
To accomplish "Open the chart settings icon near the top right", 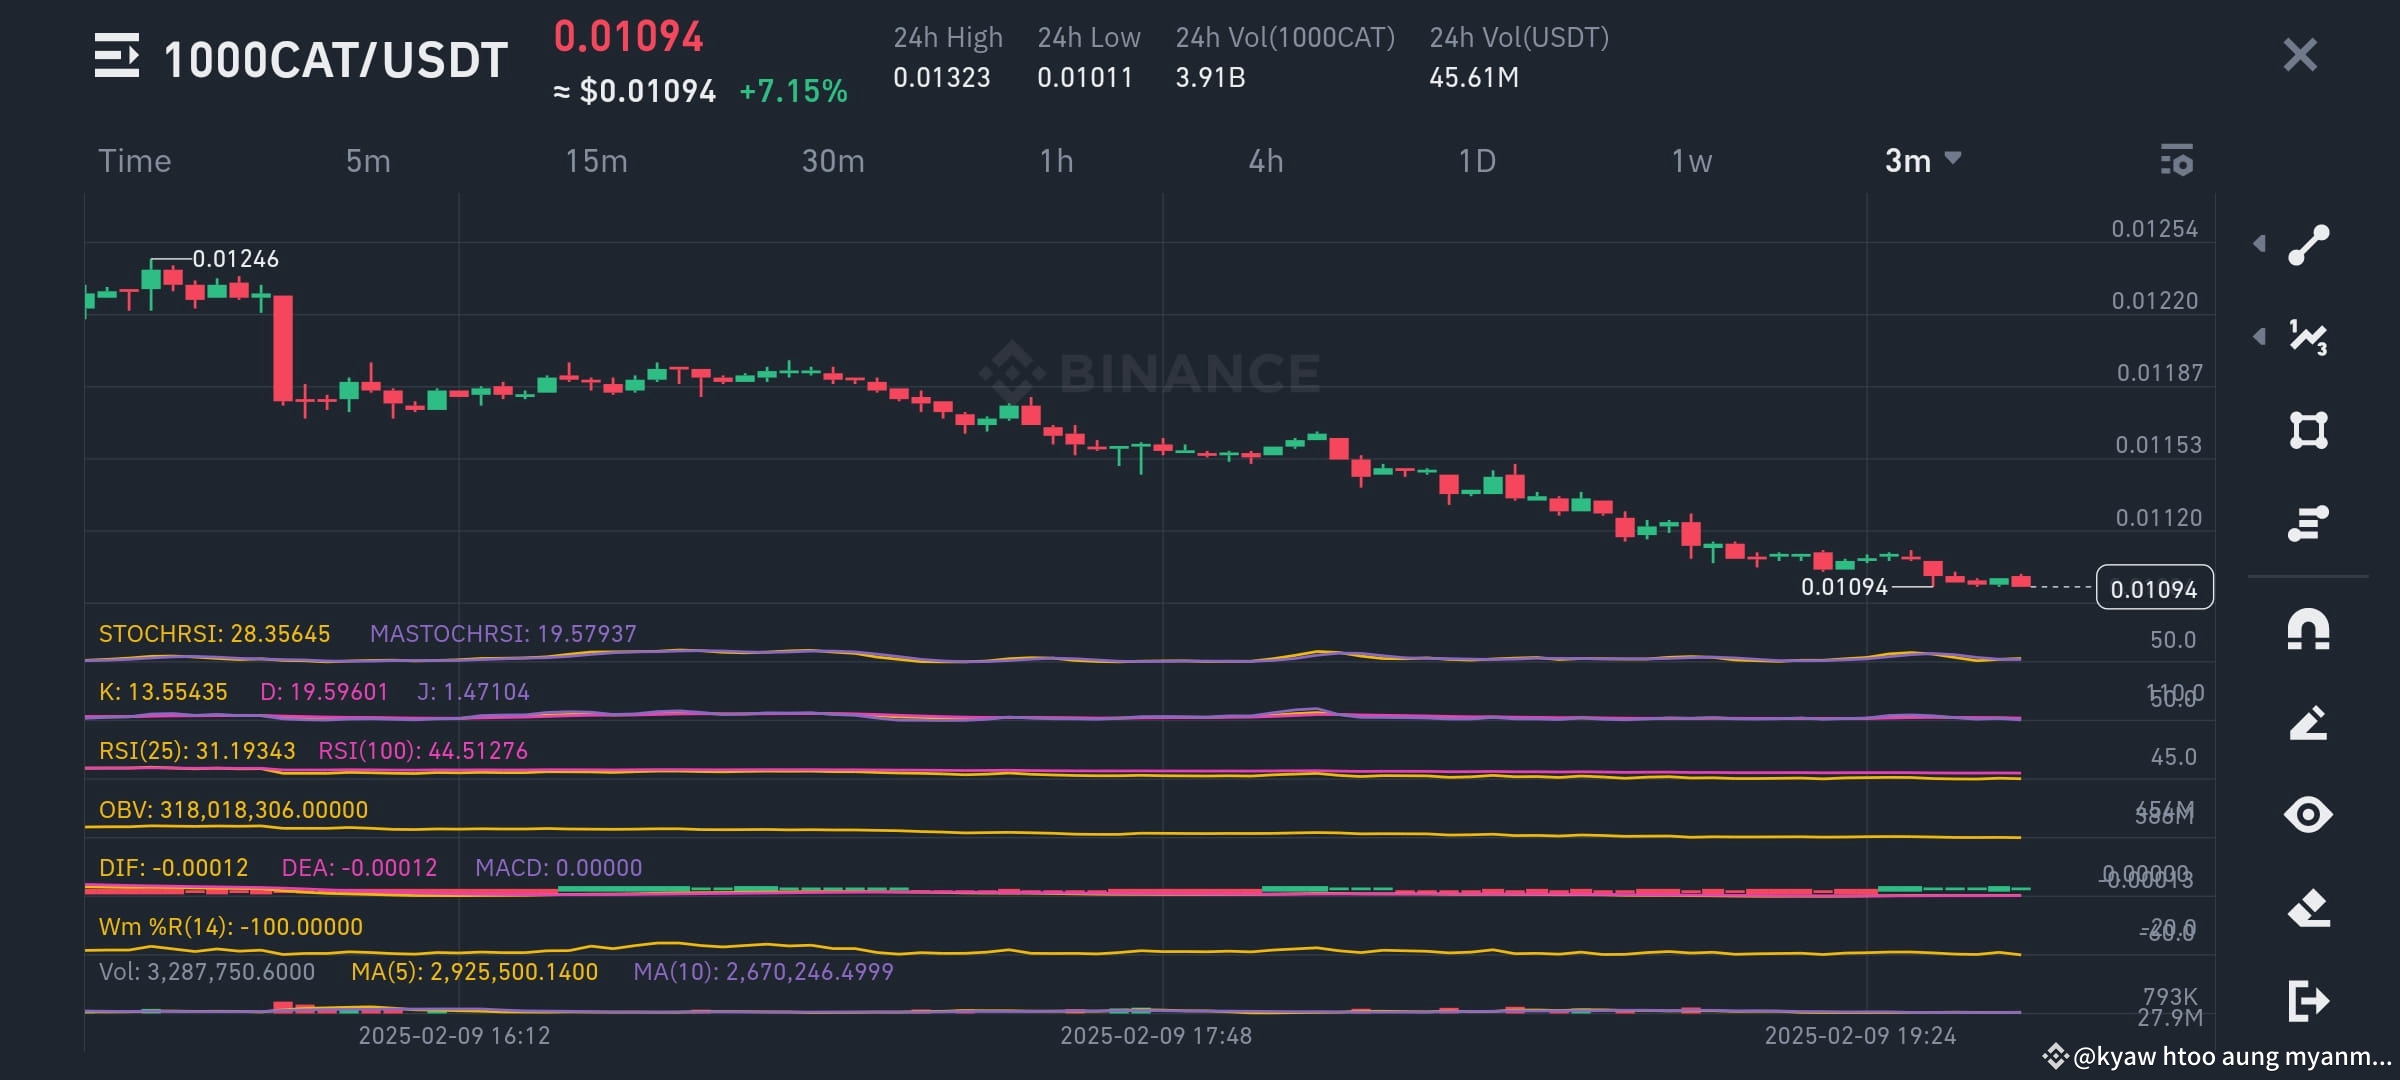I will 2177,160.
